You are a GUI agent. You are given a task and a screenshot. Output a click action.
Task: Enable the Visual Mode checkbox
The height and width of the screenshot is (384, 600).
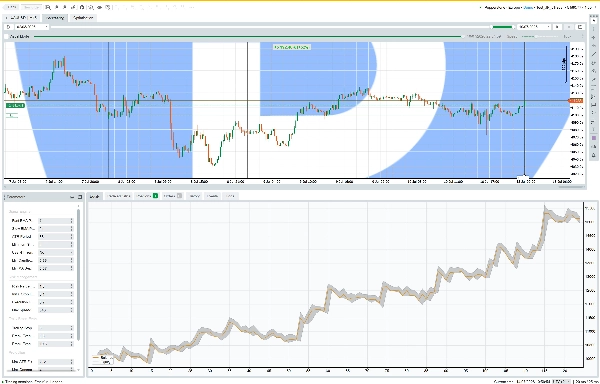[x=6, y=37]
